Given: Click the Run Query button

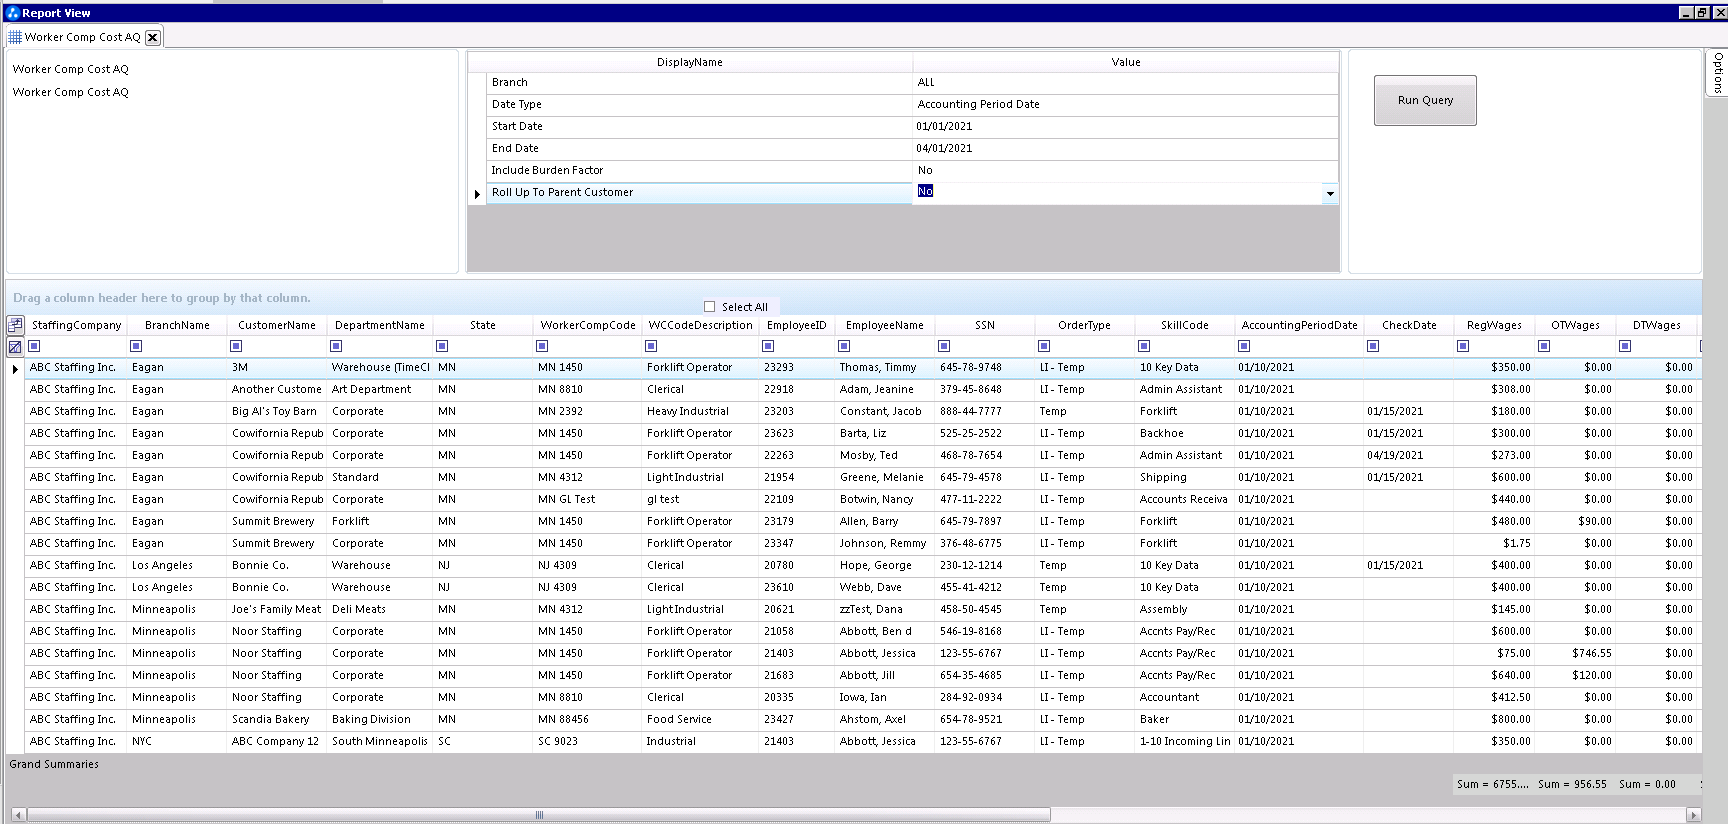Looking at the screenshot, I should (1425, 100).
